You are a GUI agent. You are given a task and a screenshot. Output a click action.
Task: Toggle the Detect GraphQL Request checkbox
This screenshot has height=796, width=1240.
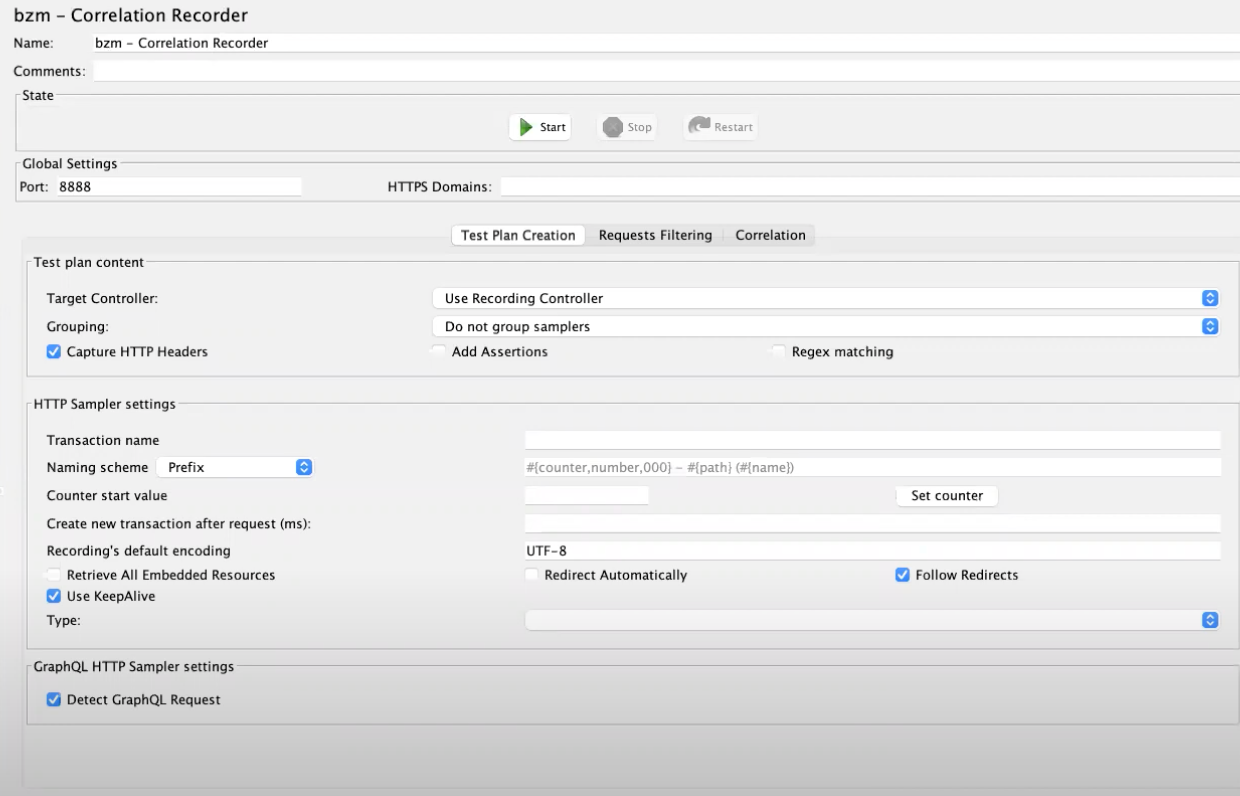(54, 700)
